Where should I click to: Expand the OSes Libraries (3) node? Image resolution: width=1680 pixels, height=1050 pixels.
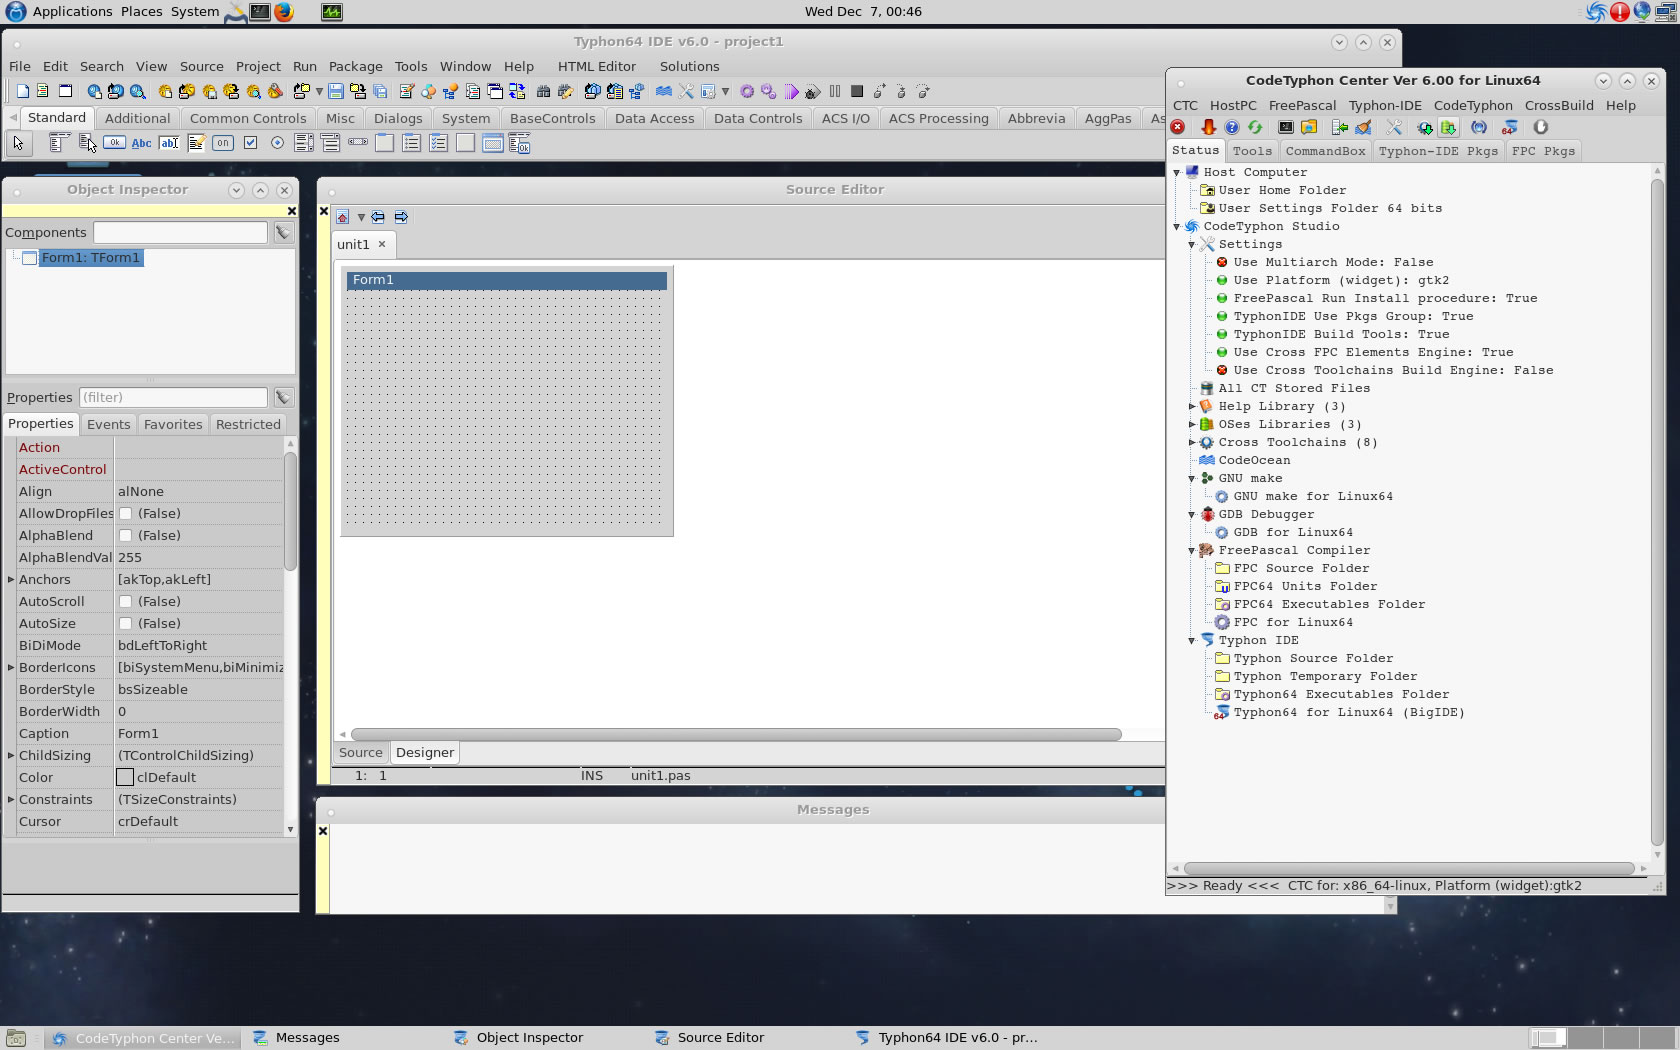coord(1191,424)
